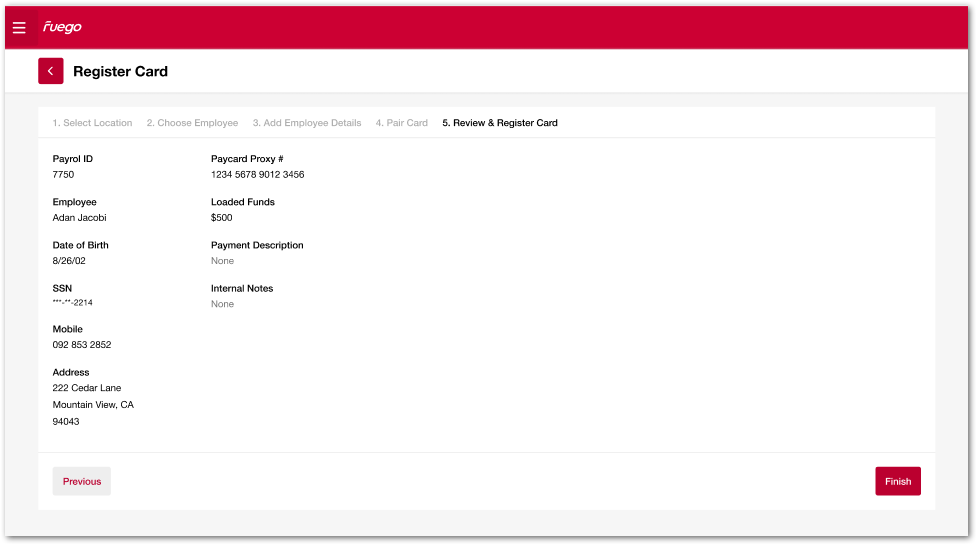Click the Employee label

tap(74, 202)
